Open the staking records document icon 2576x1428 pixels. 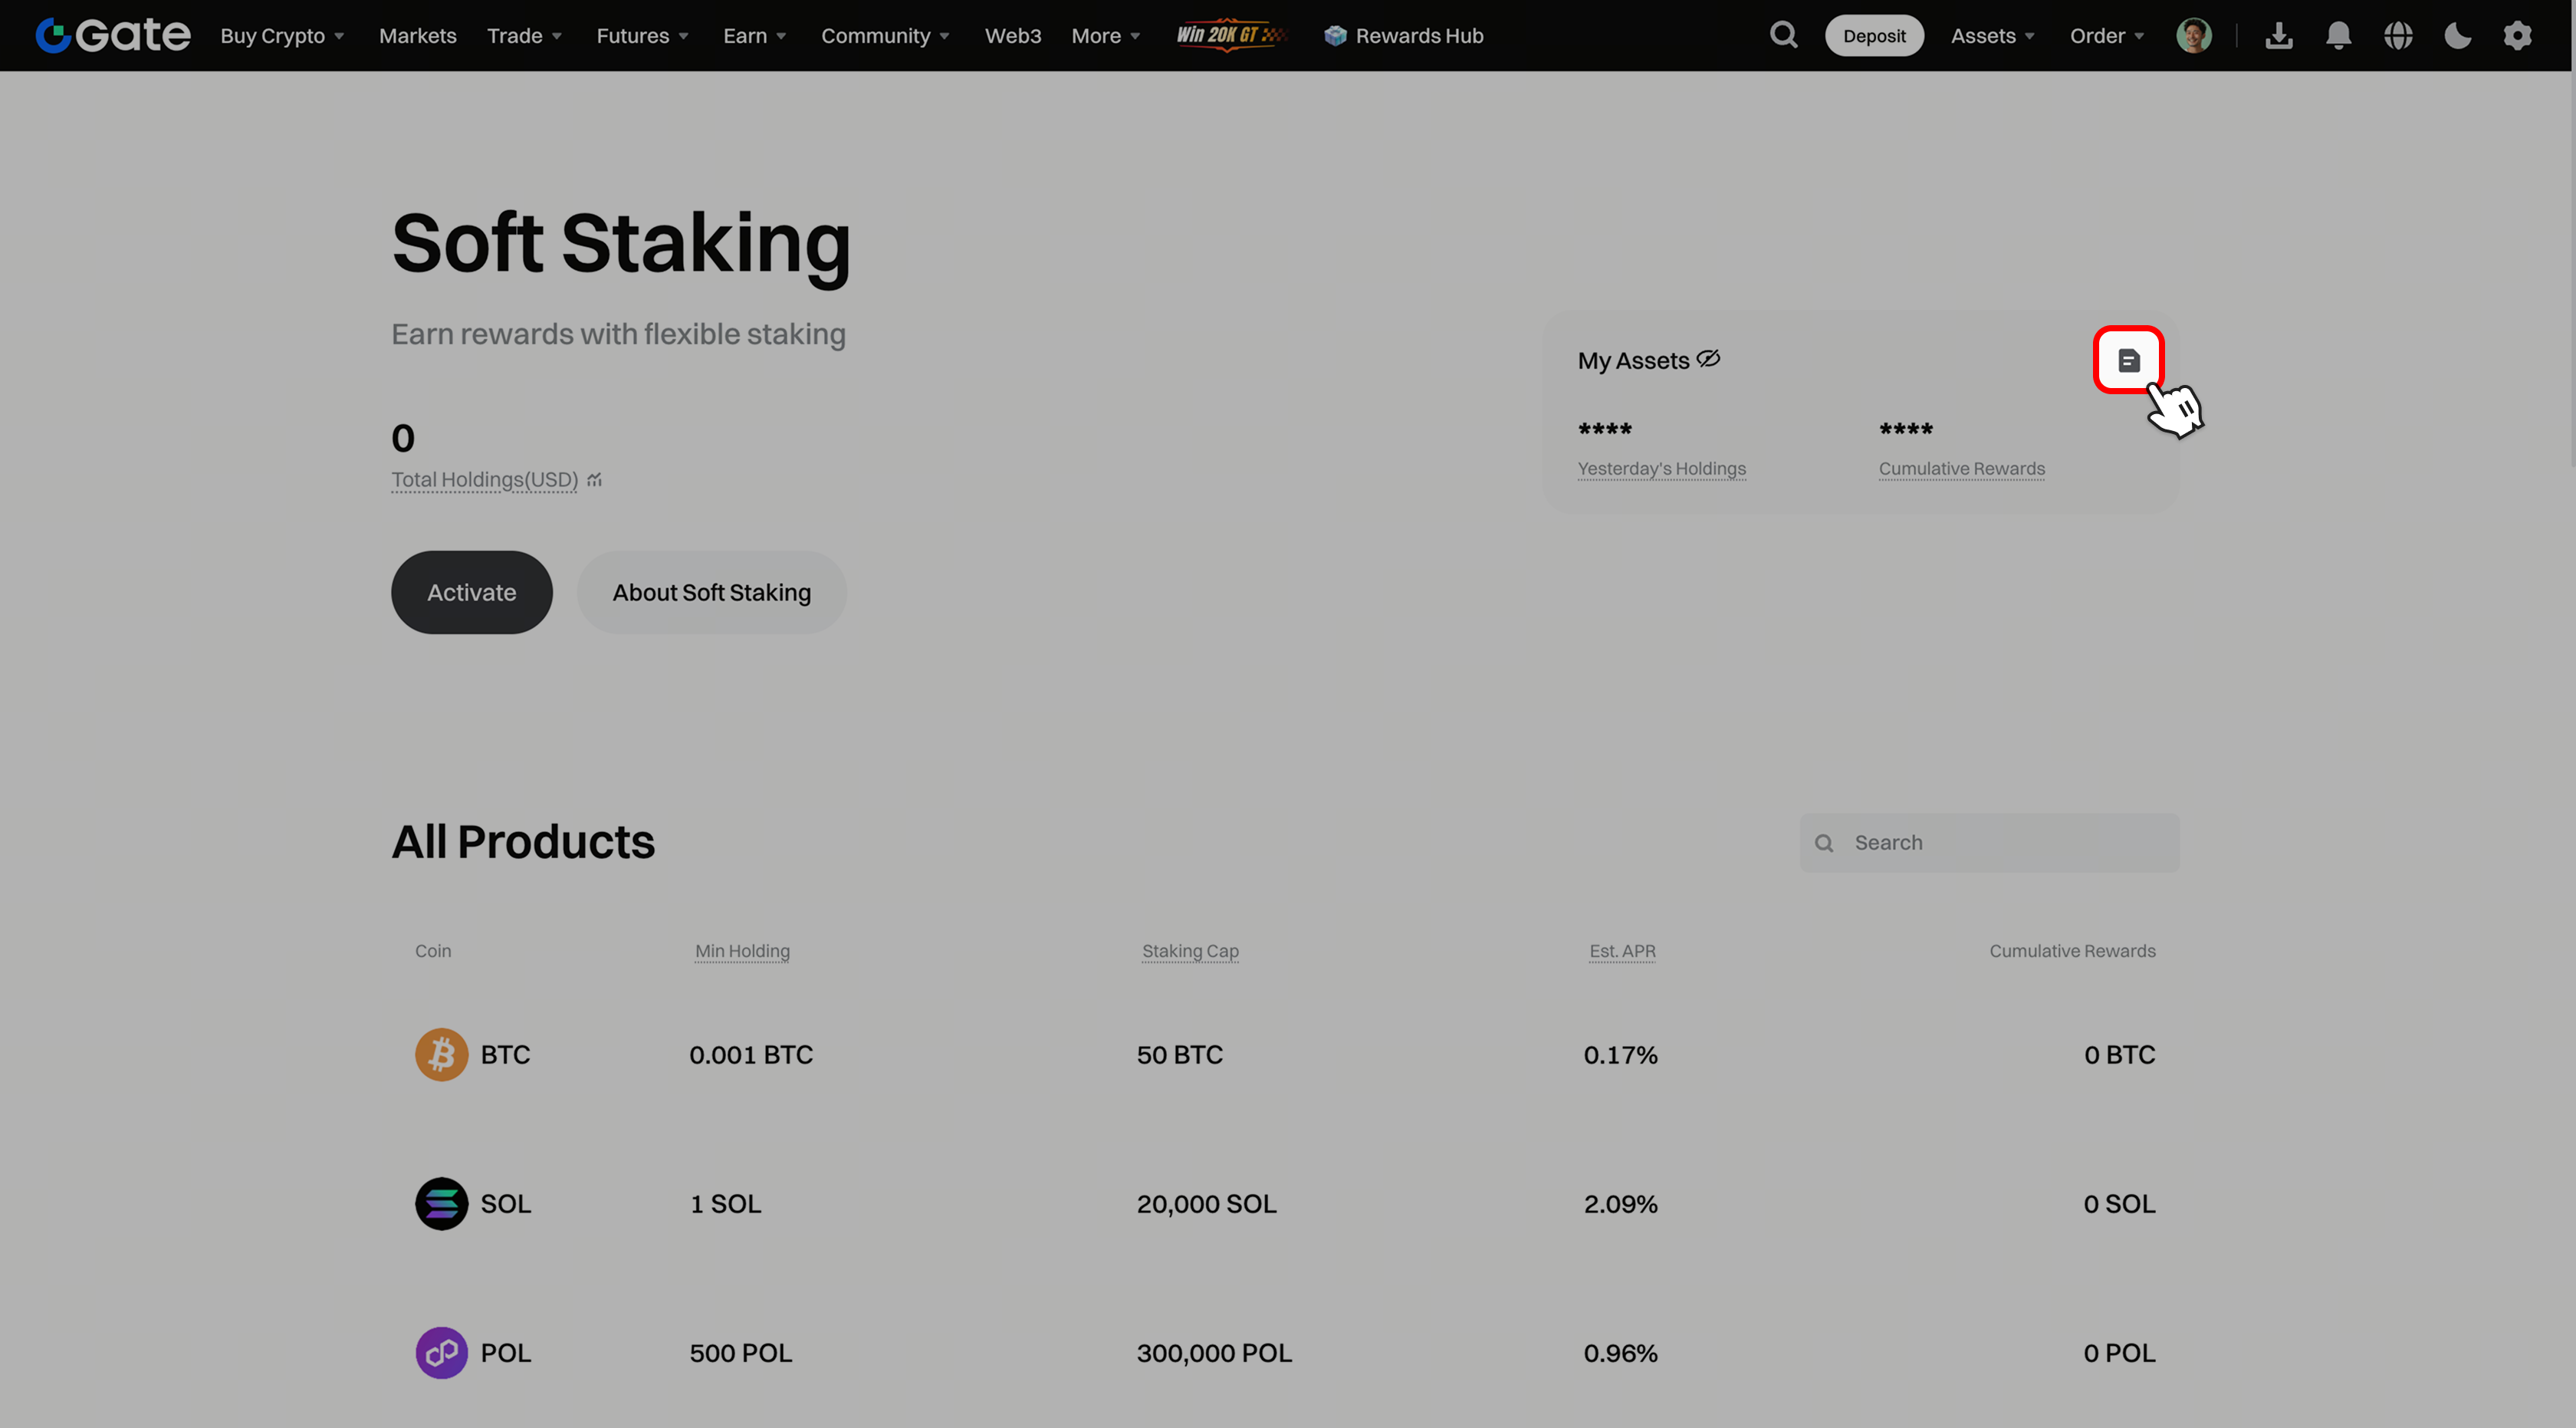pos(2128,360)
